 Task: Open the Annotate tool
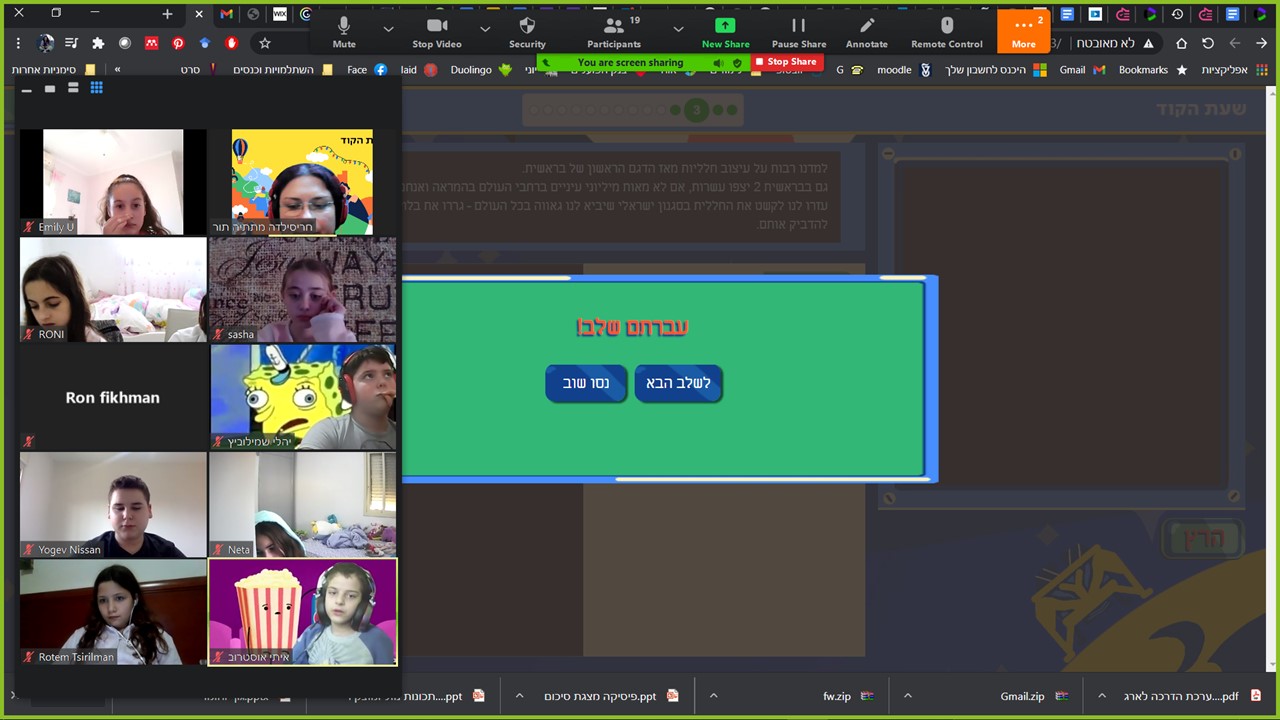tap(866, 31)
